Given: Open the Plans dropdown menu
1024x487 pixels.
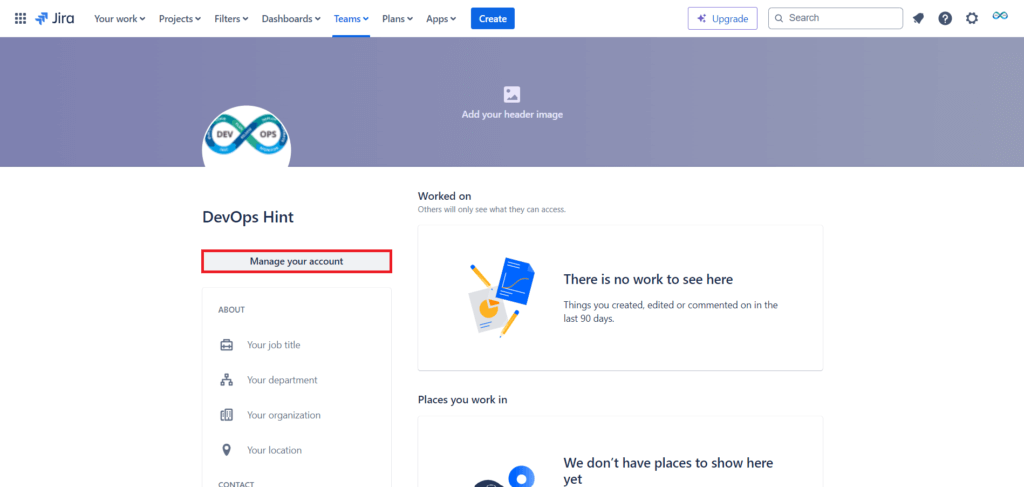Looking at the screenshot, I should pyautogui.click(x=398, y=18).
